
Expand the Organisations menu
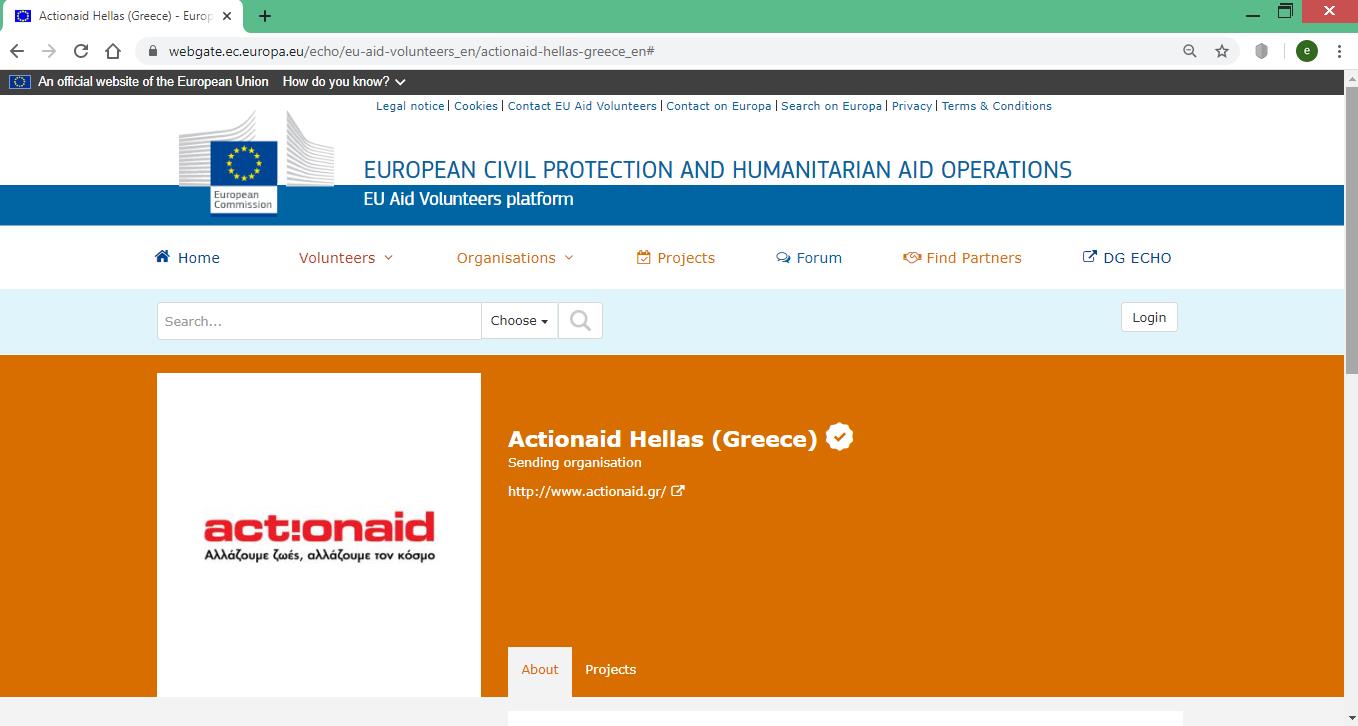pos(515,258)
